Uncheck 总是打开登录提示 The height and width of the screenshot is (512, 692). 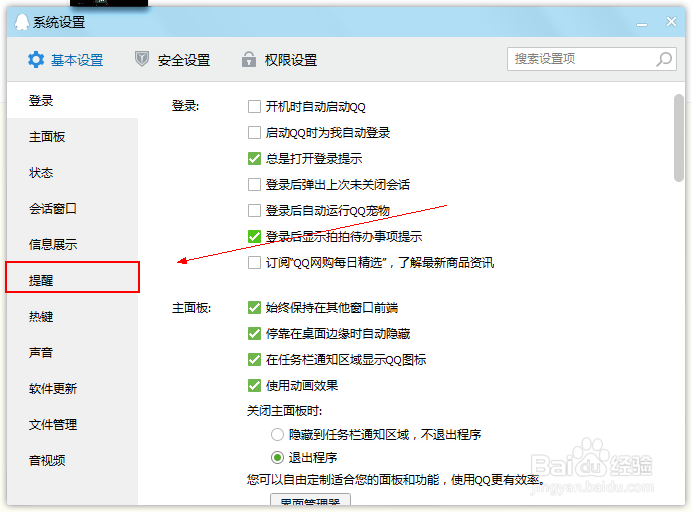click(254, 158)
